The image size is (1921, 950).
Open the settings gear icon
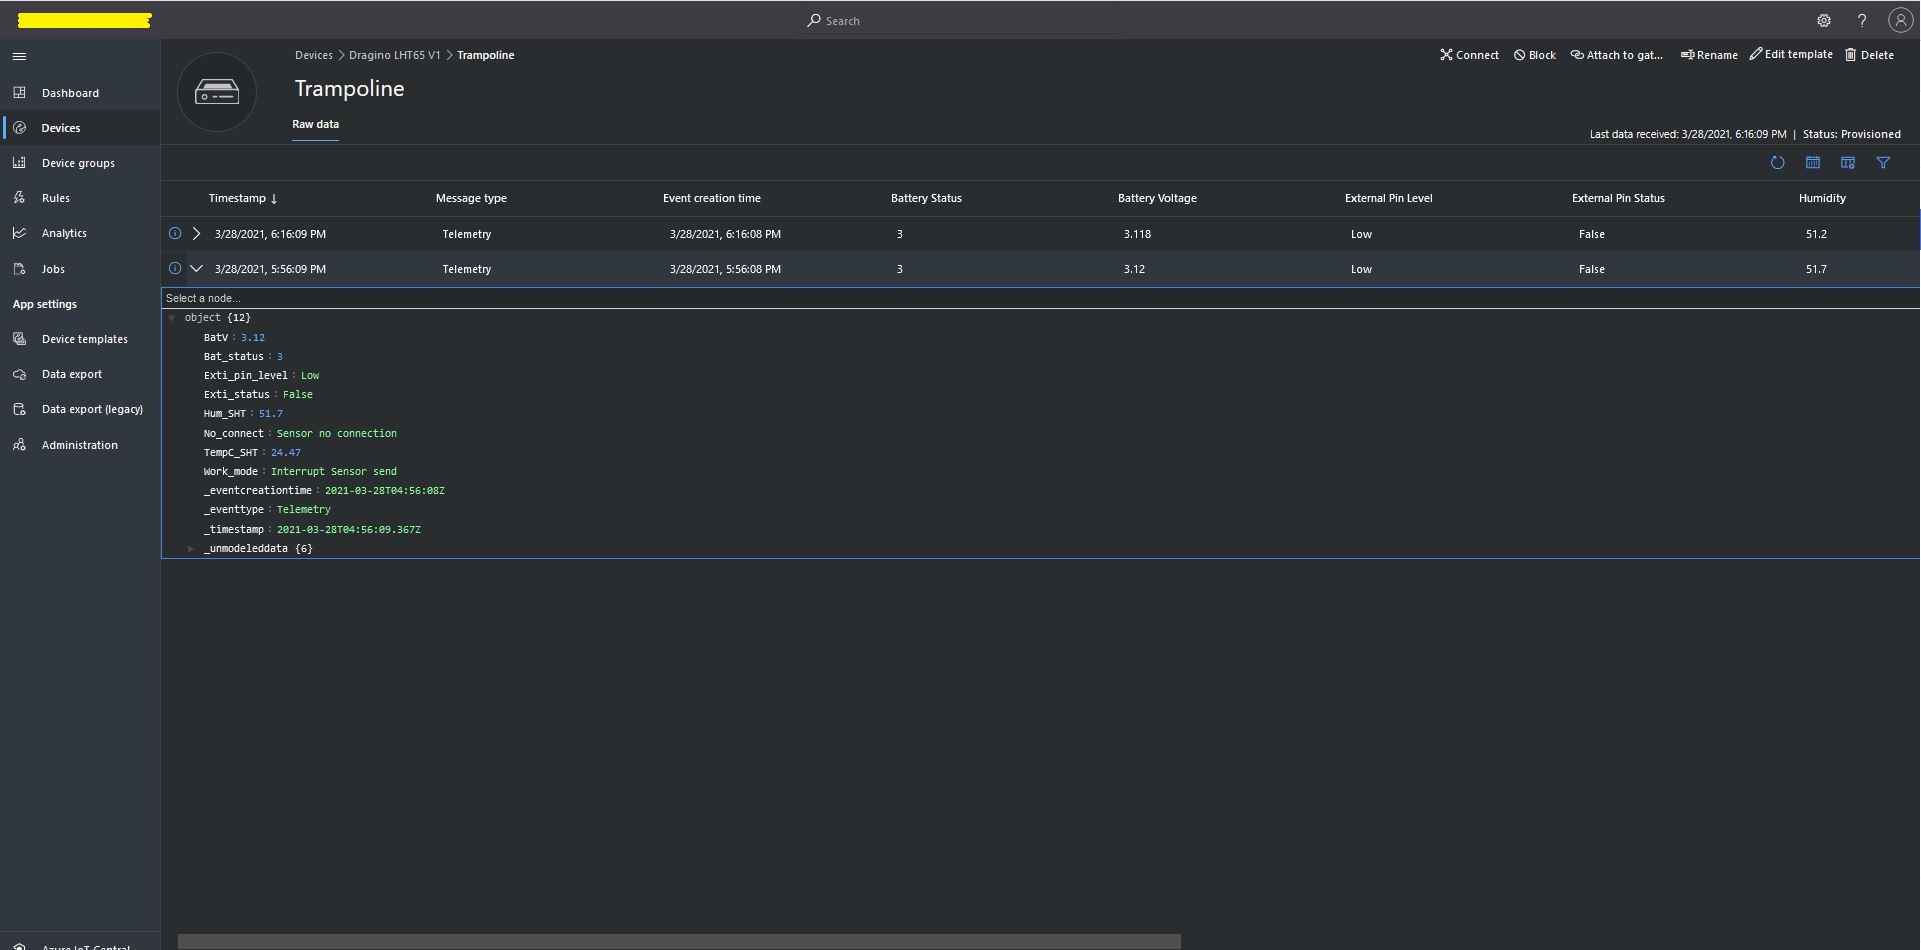1824,21
